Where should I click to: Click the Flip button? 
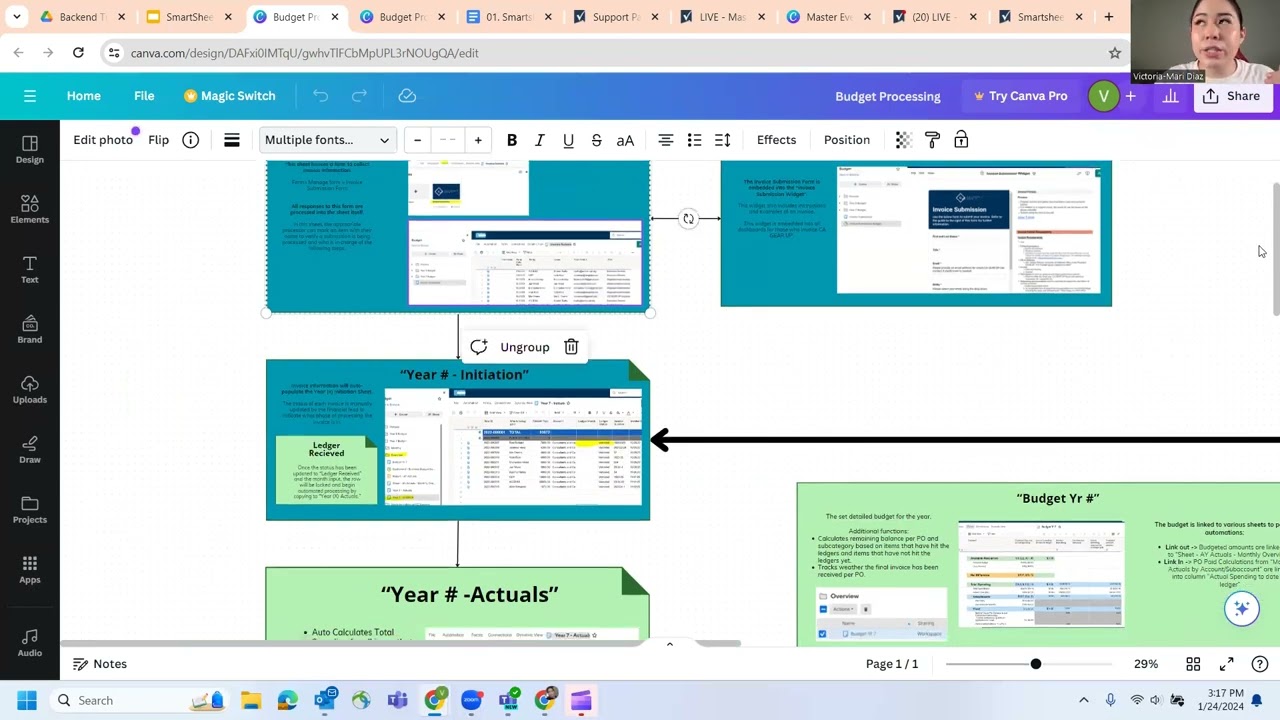158,140
